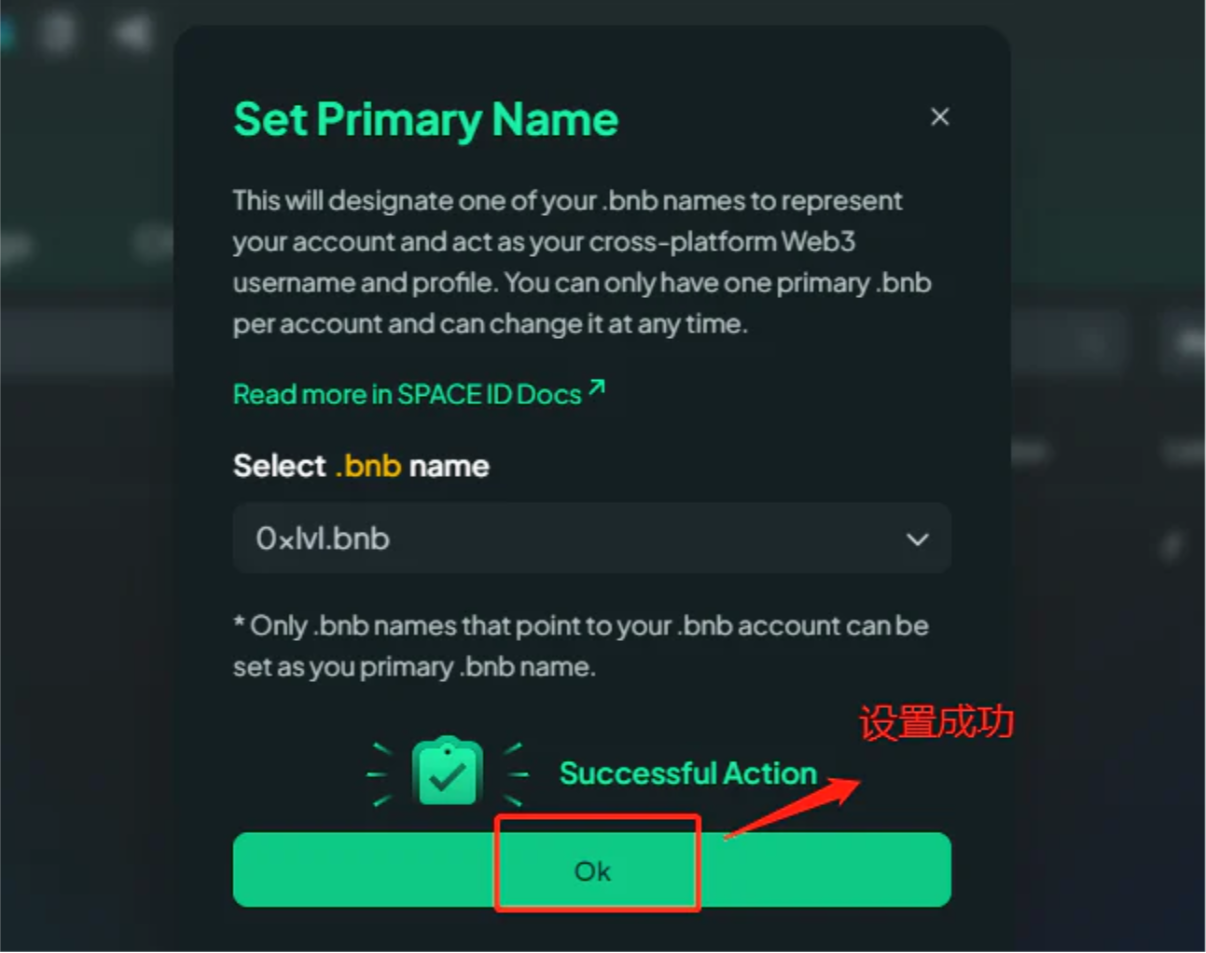The width and height of the screenshot is (1206, 953).
Task: Click the red arrow annotation near Successful Action
Action: tap(792, 808)
